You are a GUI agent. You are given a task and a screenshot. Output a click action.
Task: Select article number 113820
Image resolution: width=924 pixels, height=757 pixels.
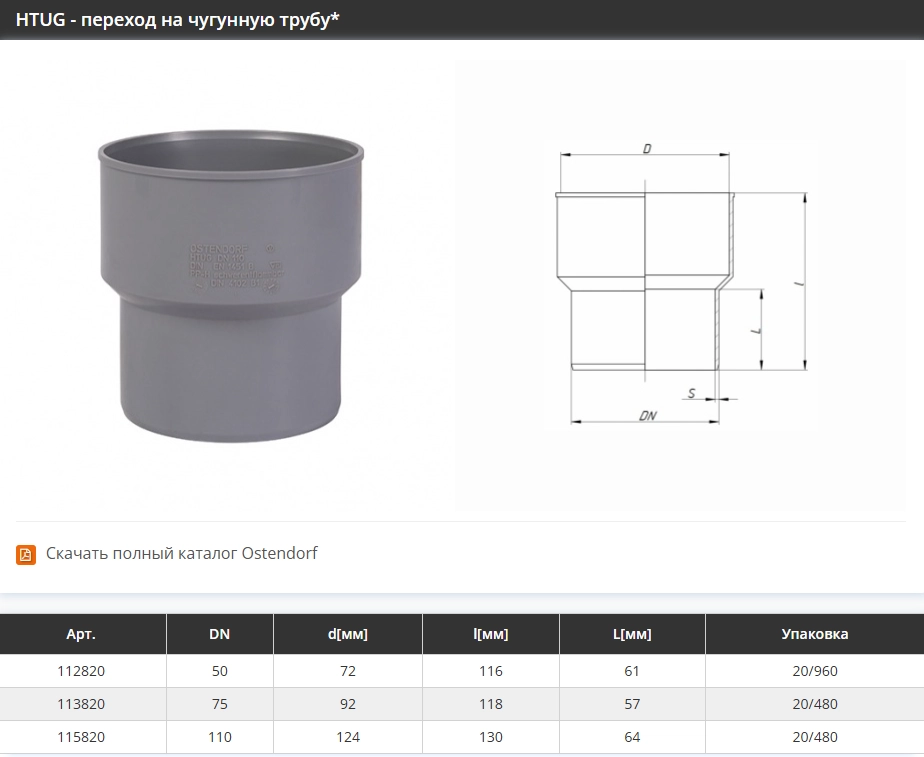81,704
